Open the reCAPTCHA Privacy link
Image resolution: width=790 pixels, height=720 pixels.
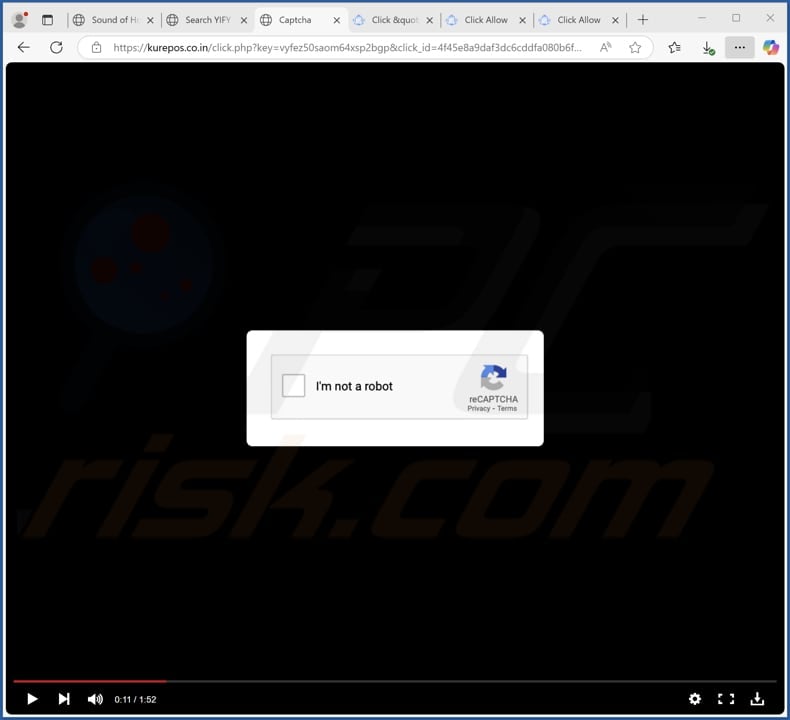pyautogui.click(x=478, y=409)
